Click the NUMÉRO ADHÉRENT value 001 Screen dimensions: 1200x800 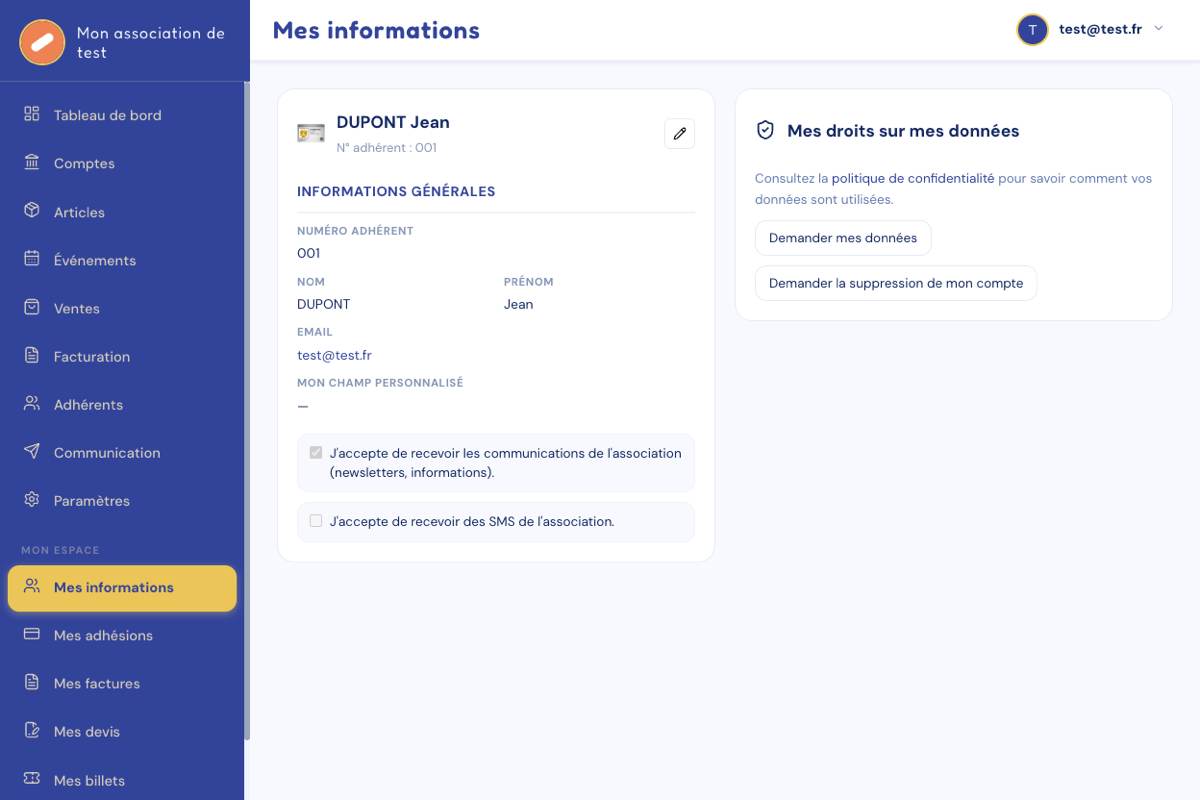308,253
